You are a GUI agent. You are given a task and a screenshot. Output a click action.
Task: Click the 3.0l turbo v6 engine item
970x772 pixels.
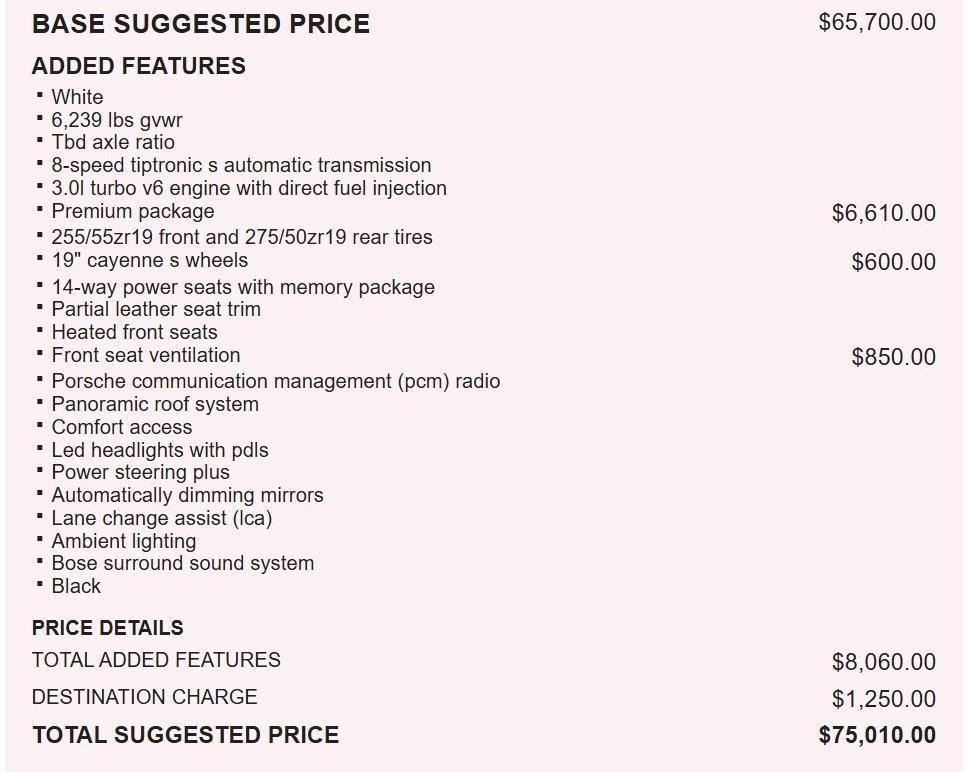pyautogui.click(x=249, y=188)
